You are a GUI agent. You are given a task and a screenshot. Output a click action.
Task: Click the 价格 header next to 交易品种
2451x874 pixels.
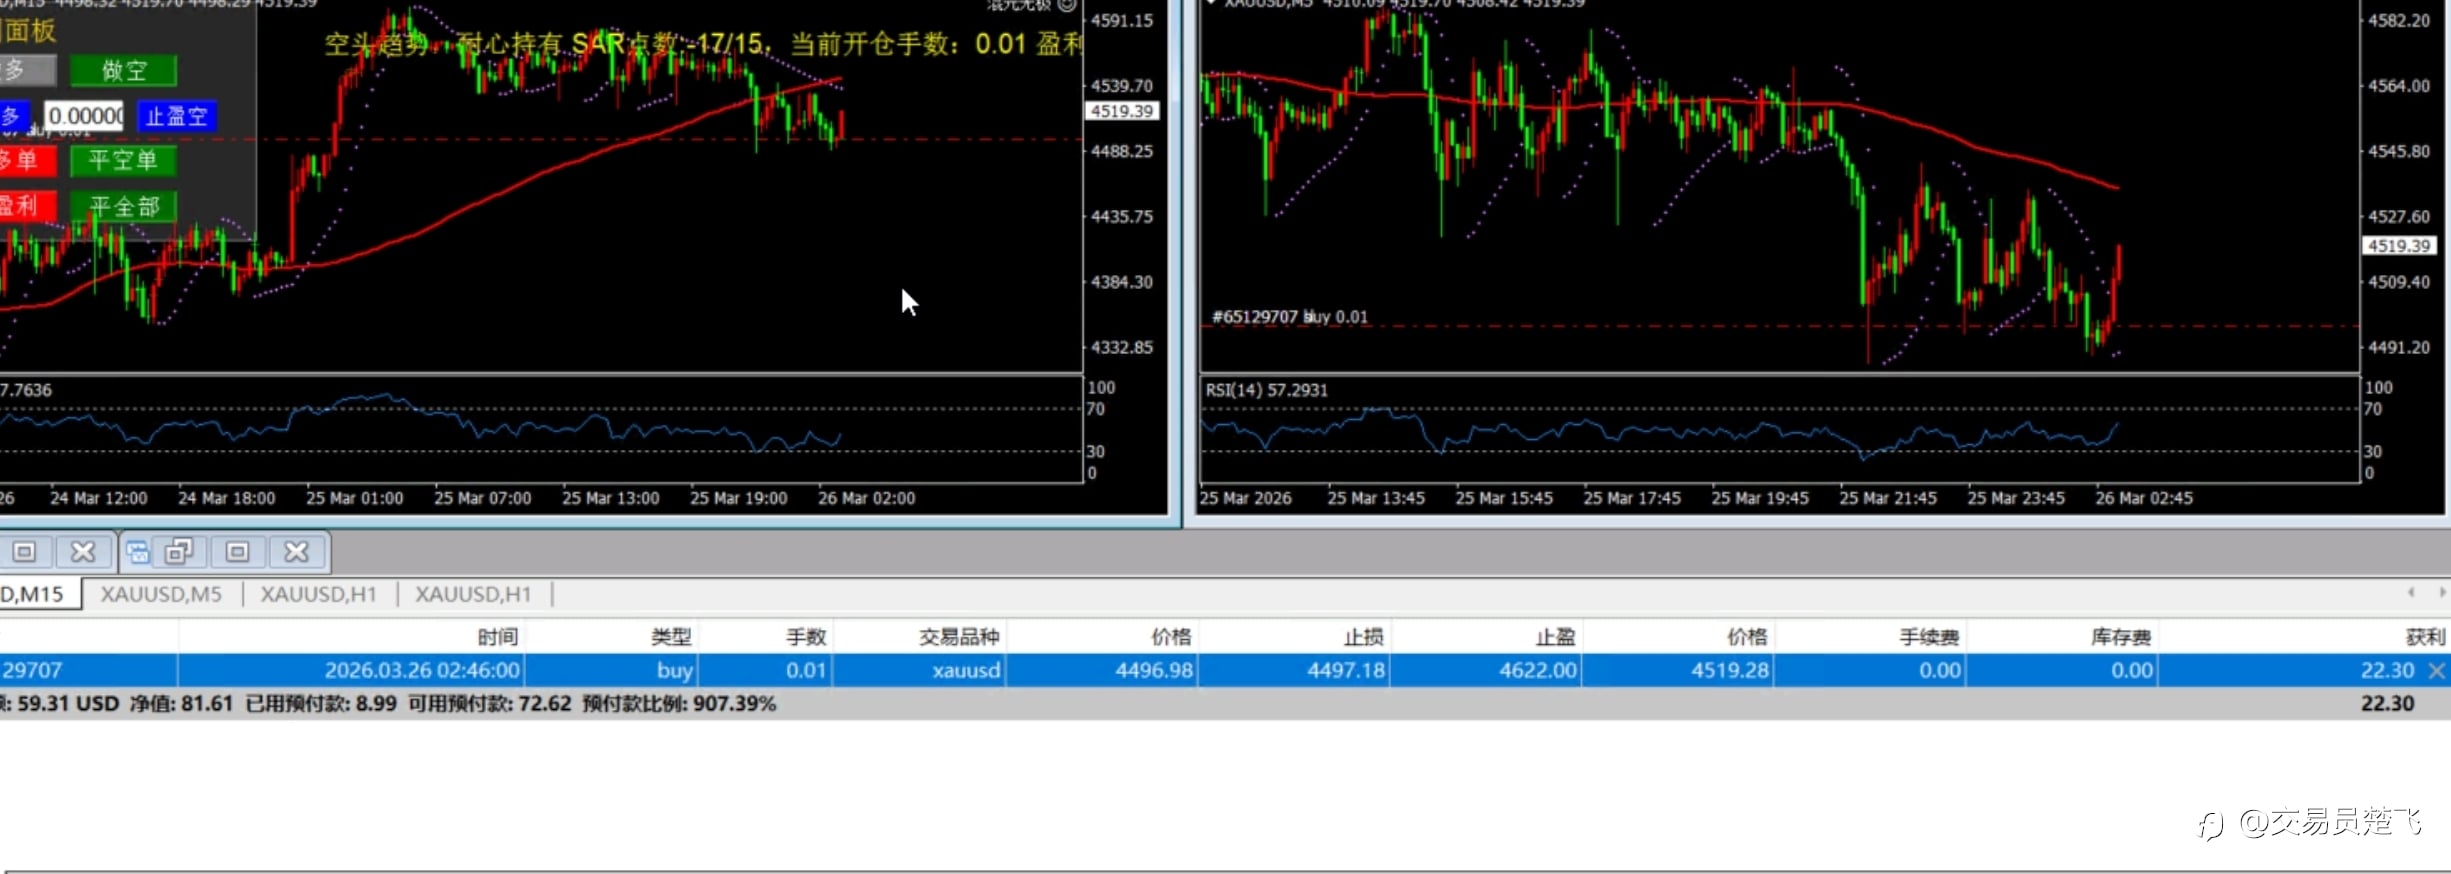1171,637
